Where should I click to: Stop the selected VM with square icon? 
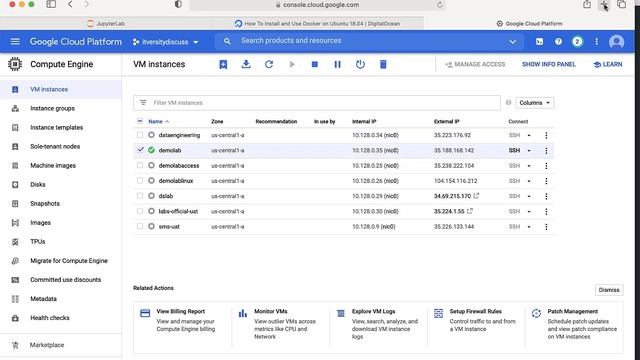315,64
